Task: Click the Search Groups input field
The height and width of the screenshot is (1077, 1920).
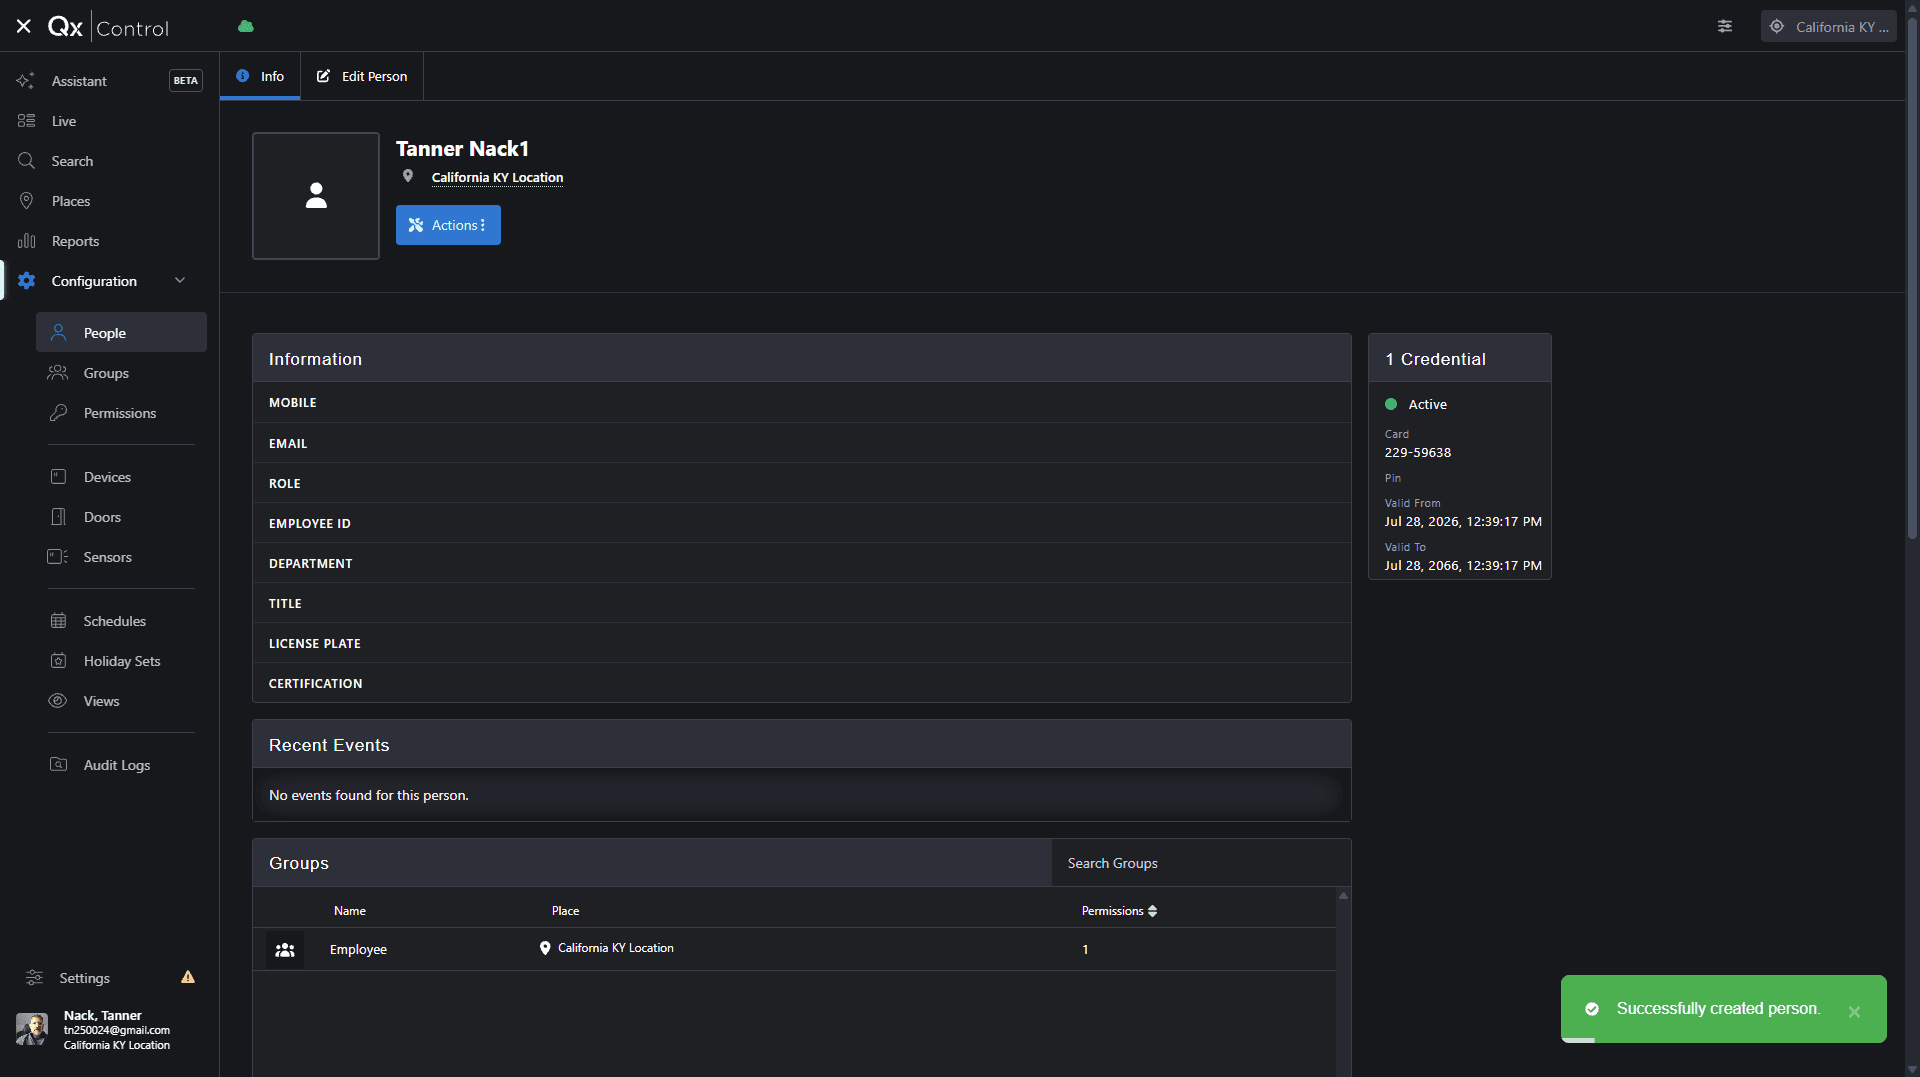Action: point(1200,863)
